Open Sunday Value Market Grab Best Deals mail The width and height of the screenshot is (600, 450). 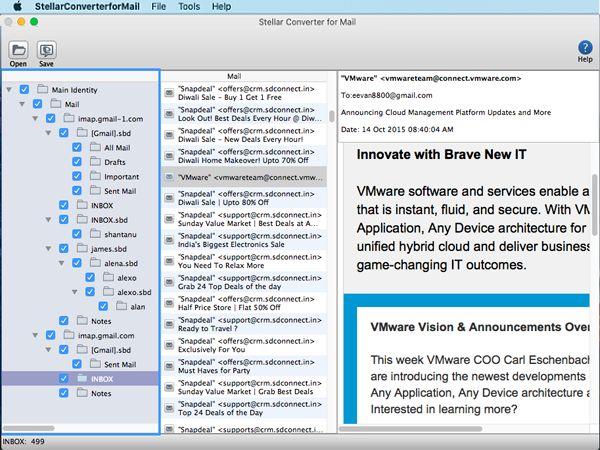pyautogui.click(x=244, y=387)
